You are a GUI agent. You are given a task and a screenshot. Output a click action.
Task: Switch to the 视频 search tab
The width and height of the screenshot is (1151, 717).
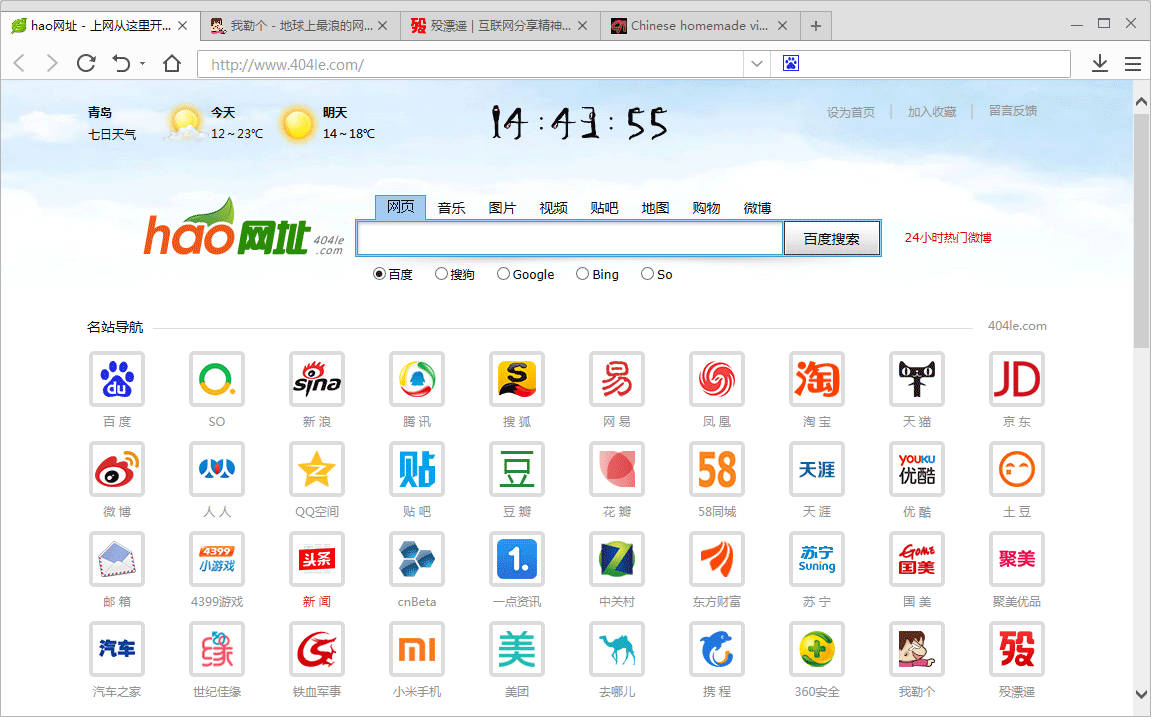[x=553, y=208]
